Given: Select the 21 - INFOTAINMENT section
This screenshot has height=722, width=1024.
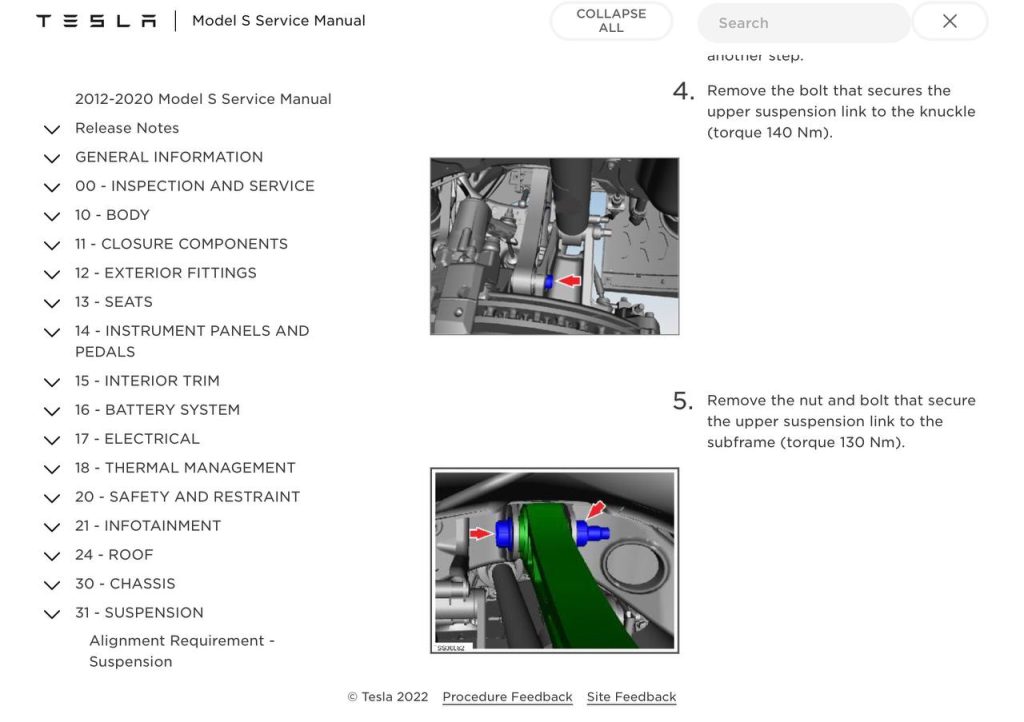Looking at the screenshot, I should 148,526.
